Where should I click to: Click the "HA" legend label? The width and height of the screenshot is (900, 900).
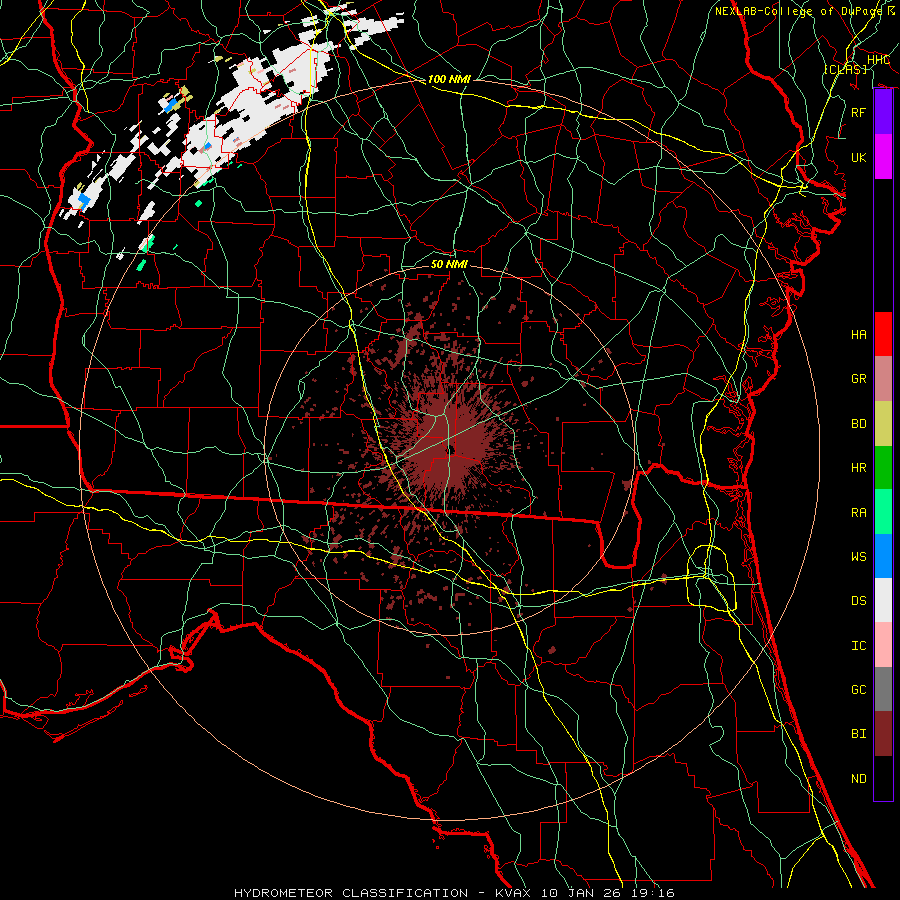(x=859, y=334)
